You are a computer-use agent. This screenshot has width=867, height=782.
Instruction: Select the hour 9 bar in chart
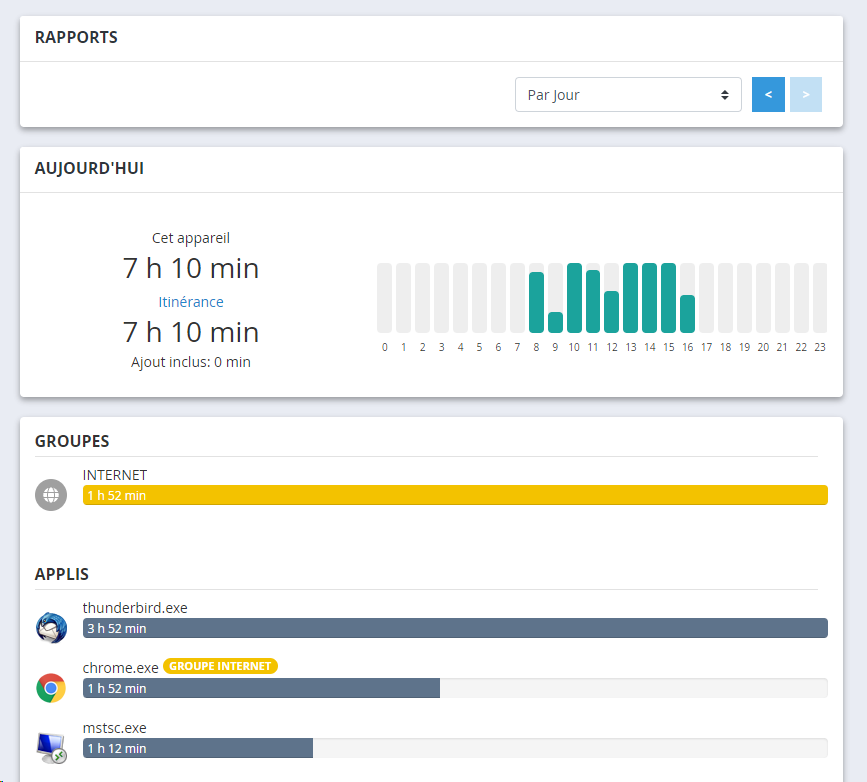tap(555, 321)
